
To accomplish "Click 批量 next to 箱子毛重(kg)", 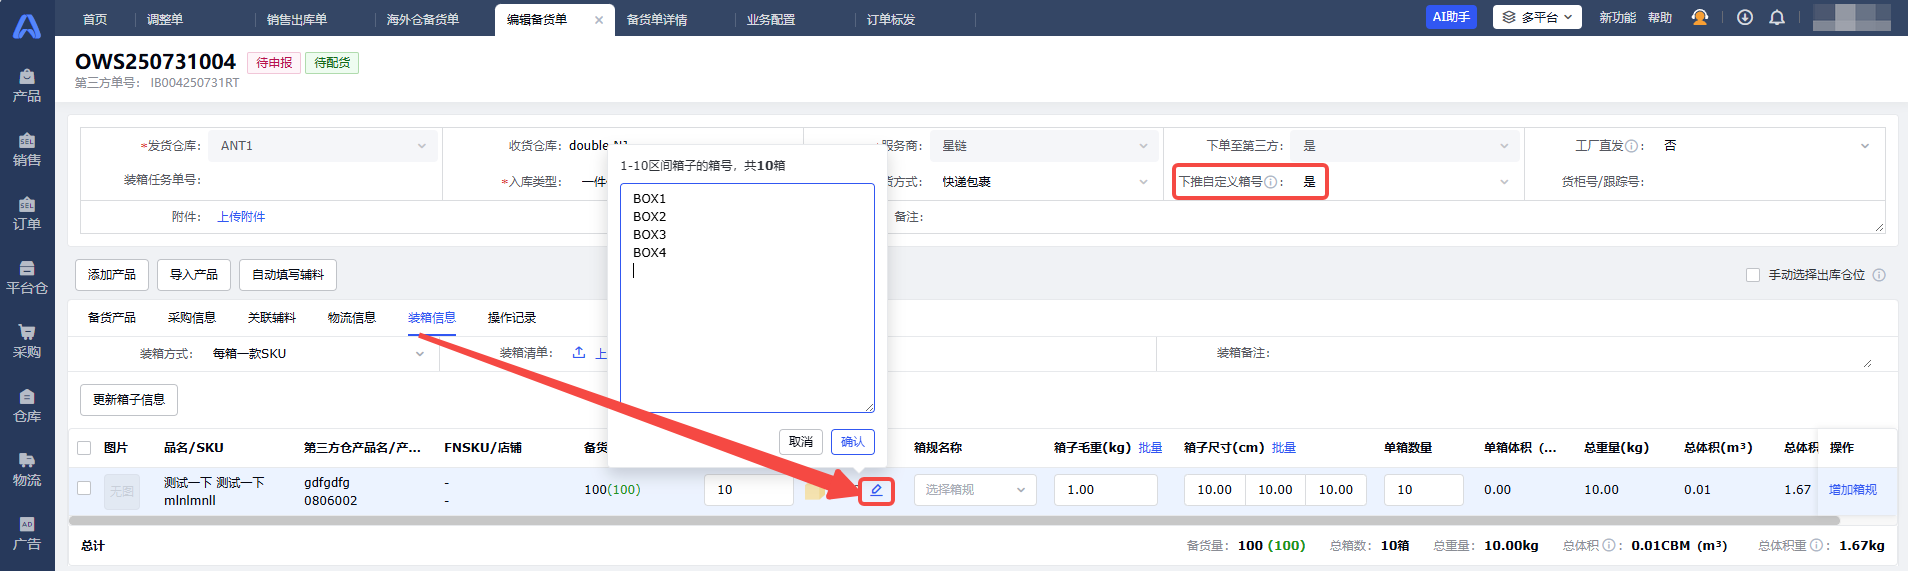I will click(x=1150, y=448).
